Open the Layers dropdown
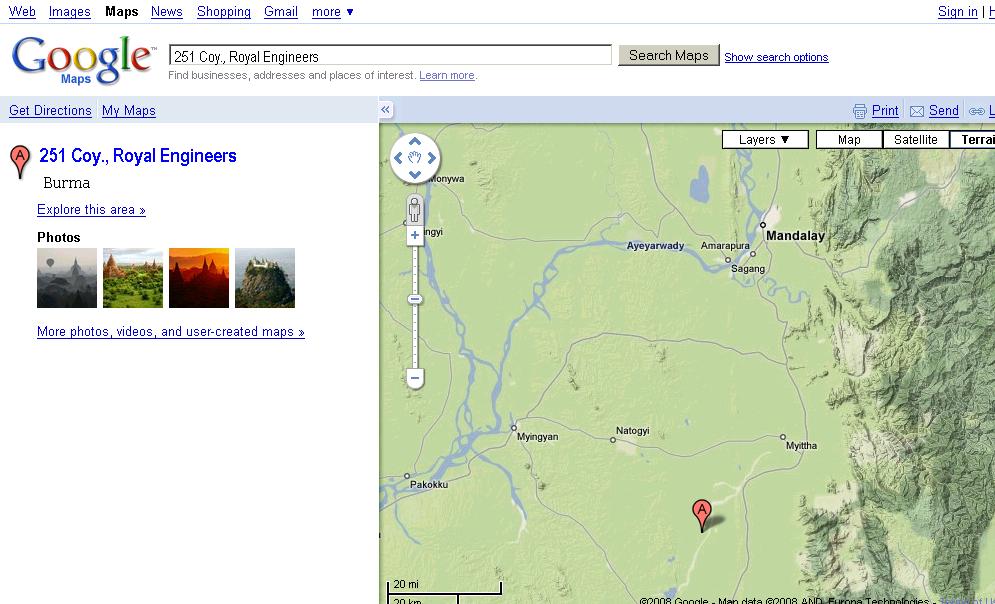This screenshot has width=995, height=604. click(765, 140)
